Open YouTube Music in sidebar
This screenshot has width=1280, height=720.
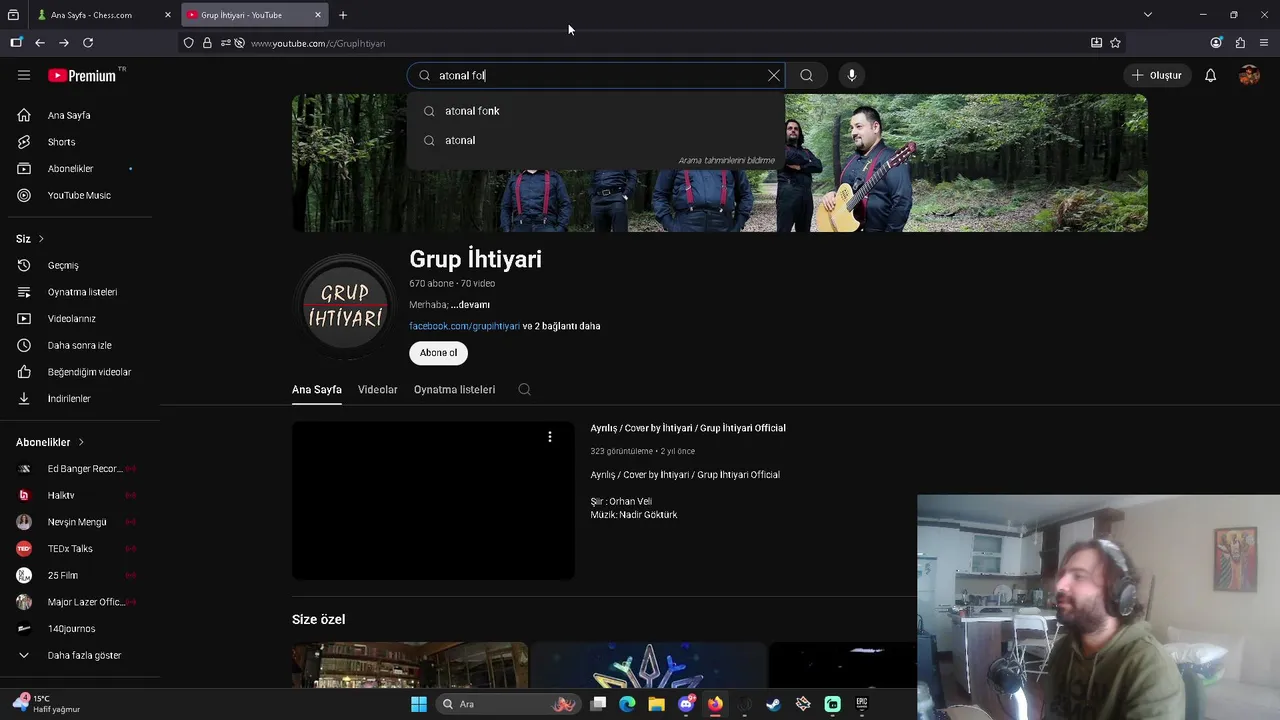coord(80,195)
